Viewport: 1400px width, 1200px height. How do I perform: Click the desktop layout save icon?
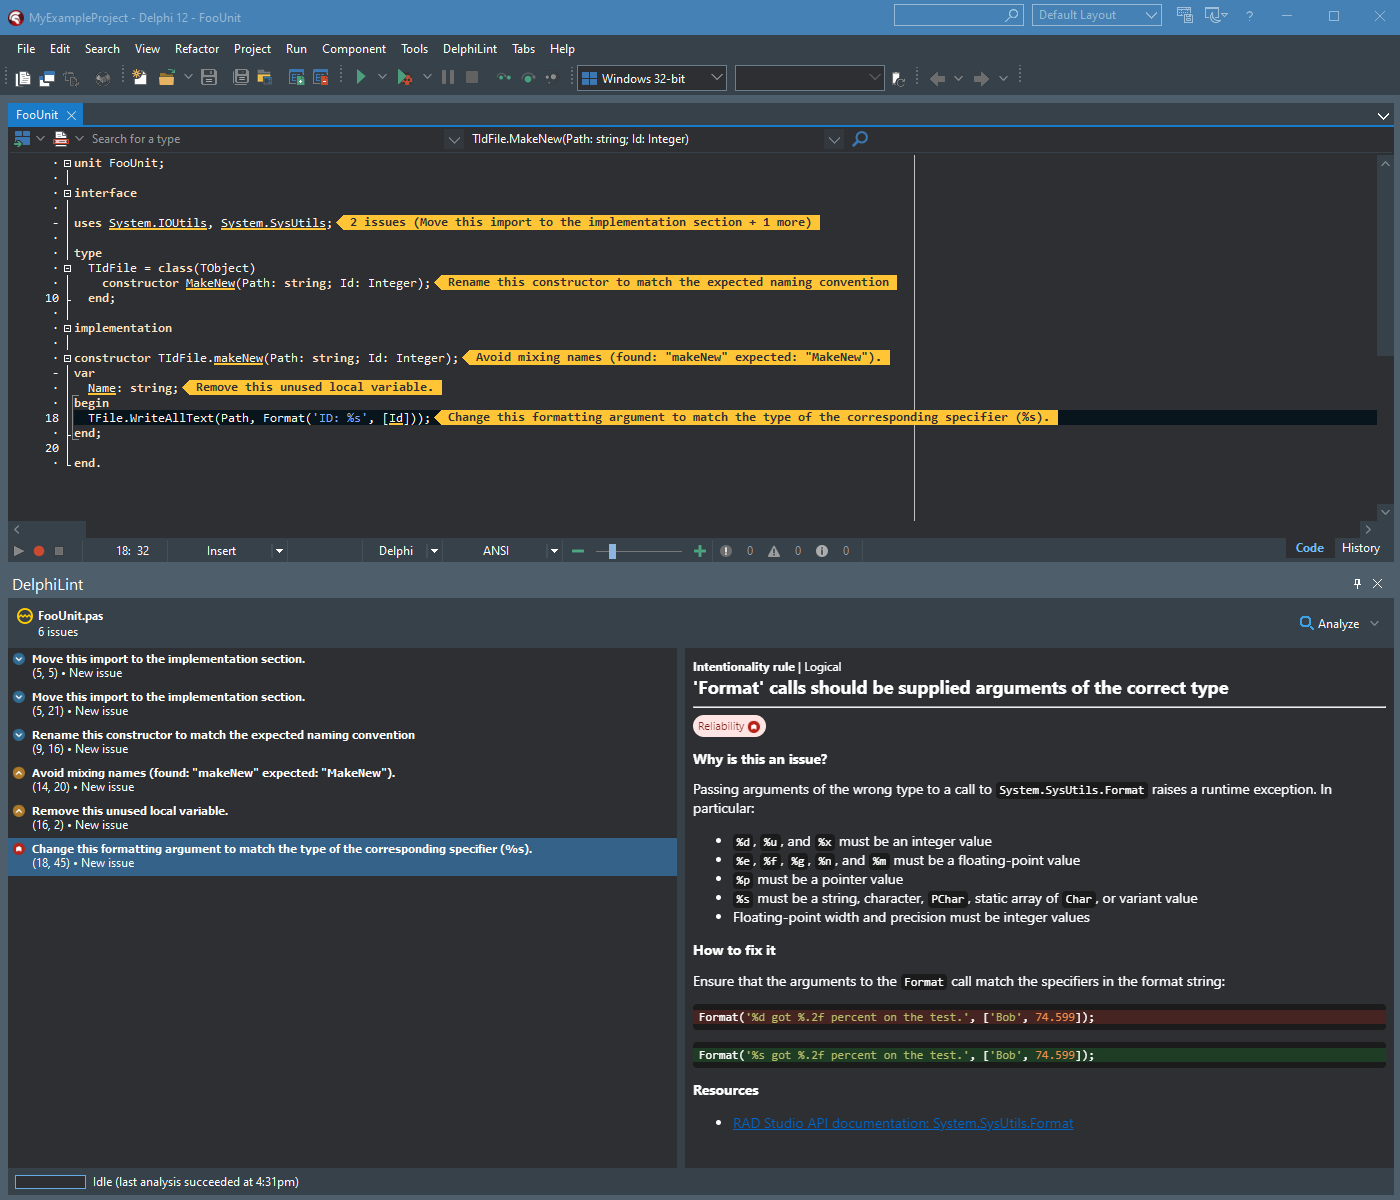(1185, 15)
